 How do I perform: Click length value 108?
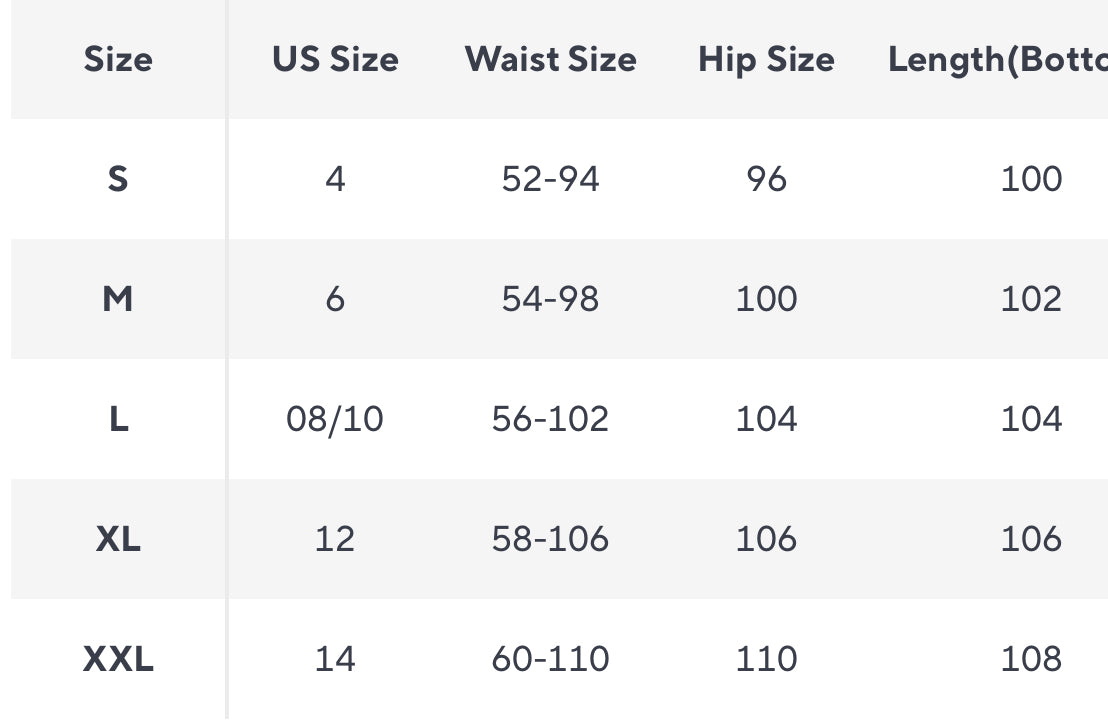coord(1031,659)
